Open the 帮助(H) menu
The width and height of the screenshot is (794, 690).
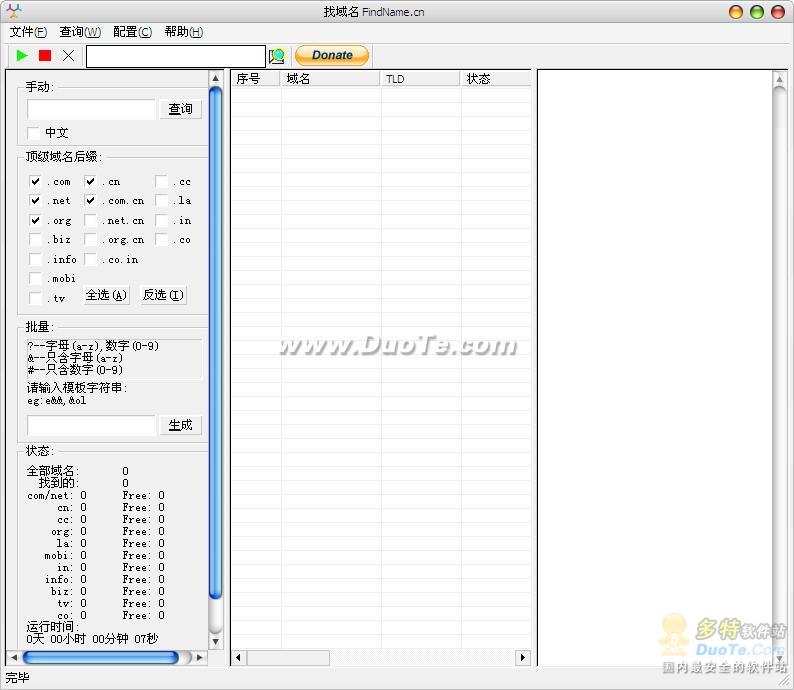pyautogui.click(x=184, y=32)
